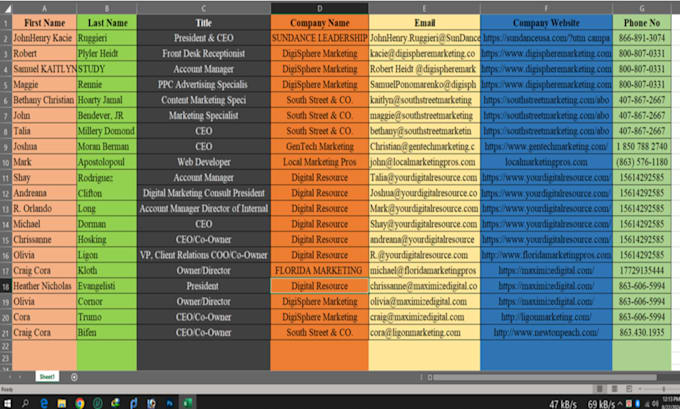Click cell 'Millery Domond'
680x409 pixels.
click(x=107, y=131)
